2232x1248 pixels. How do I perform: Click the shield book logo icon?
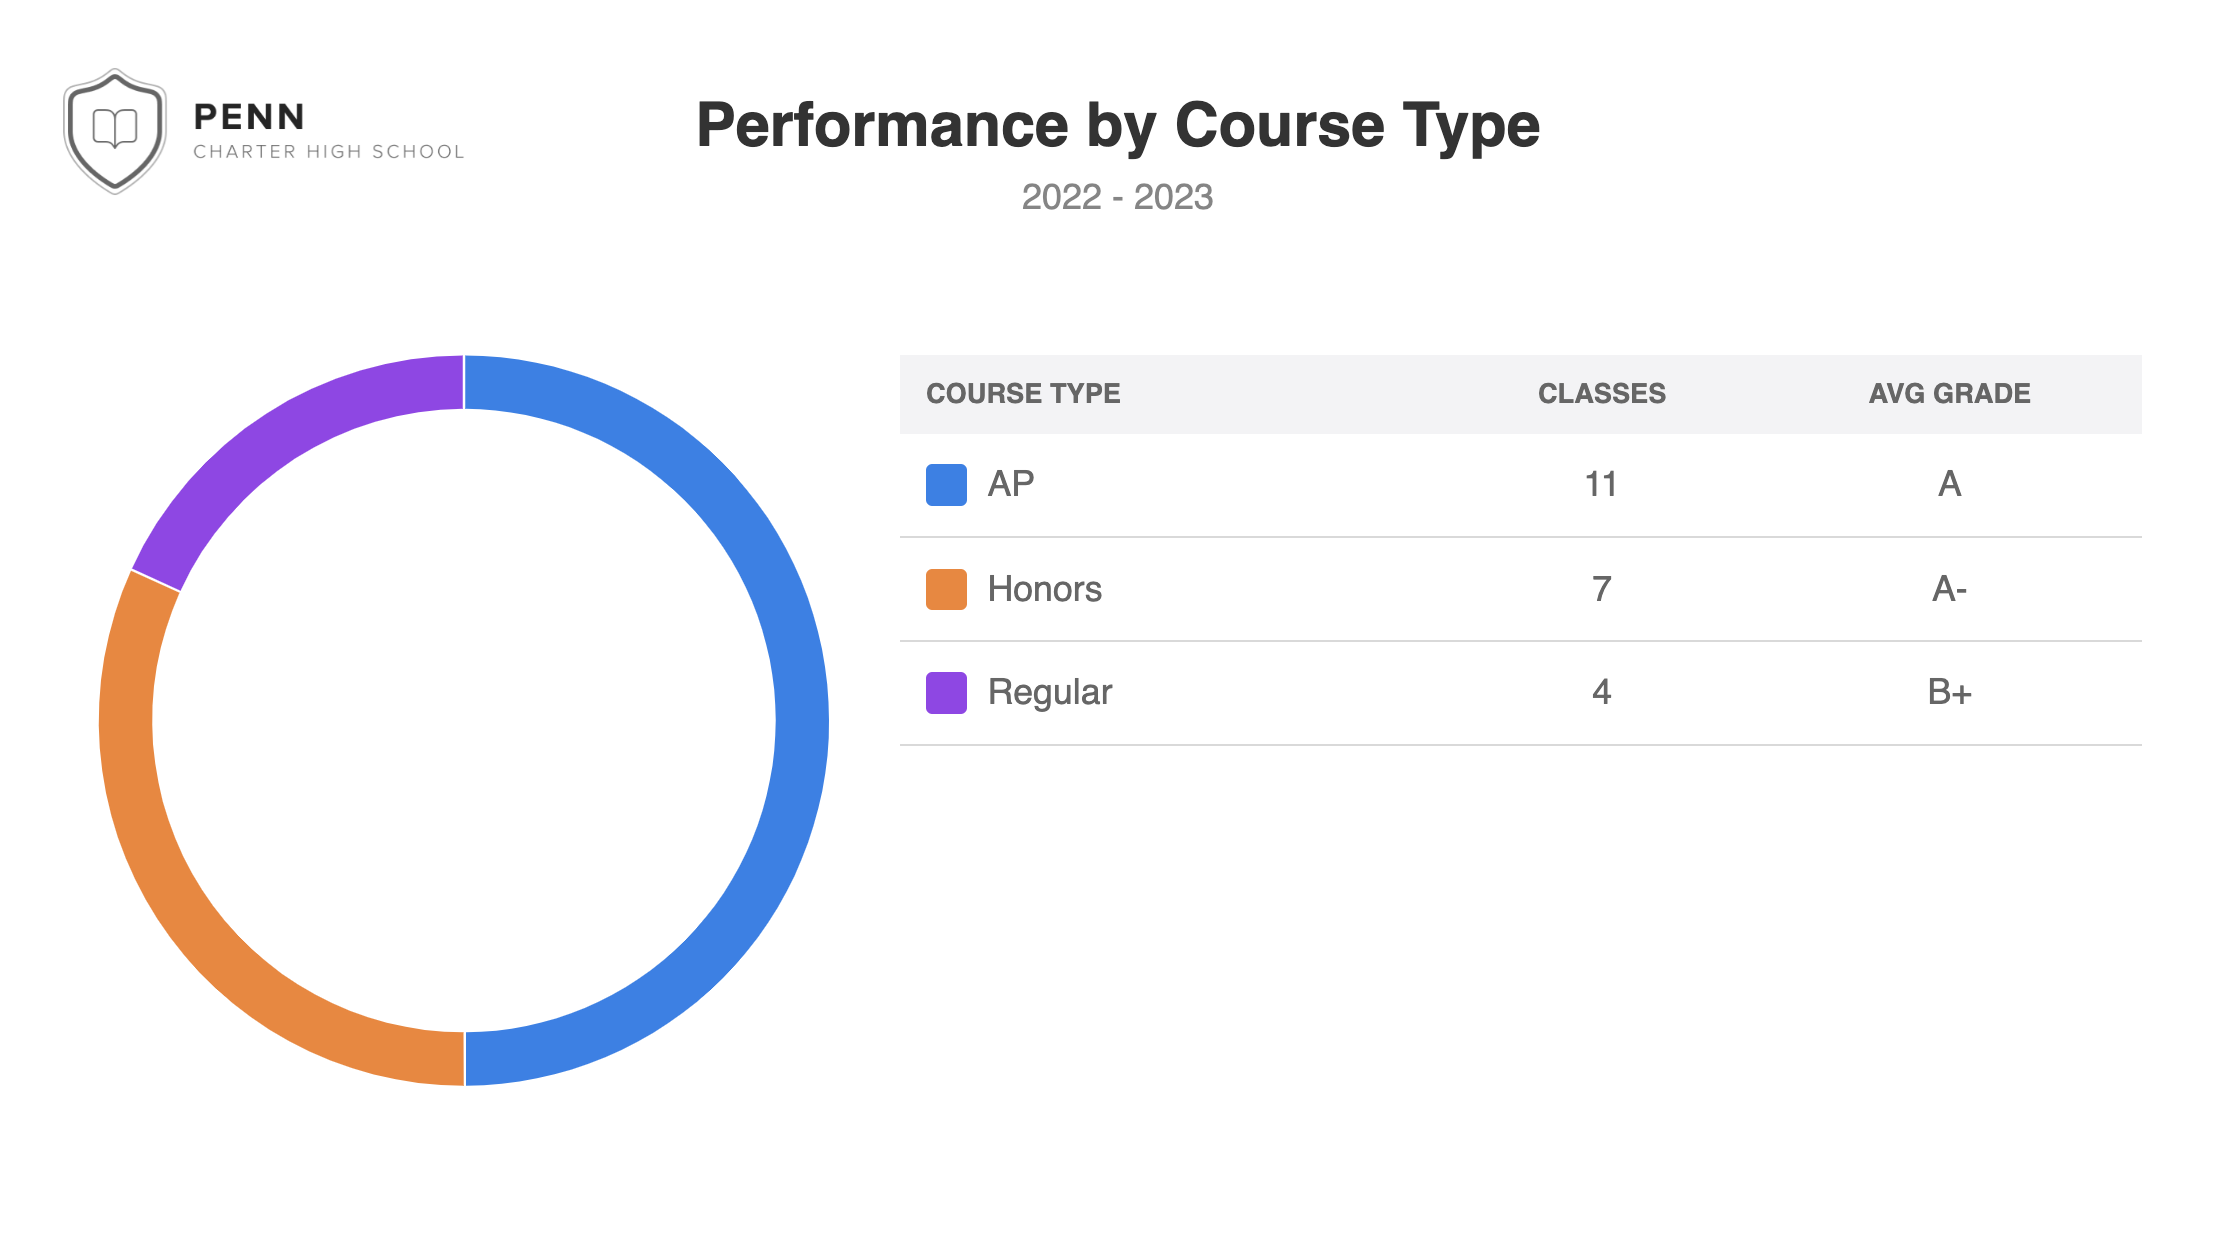coord(115,130)
